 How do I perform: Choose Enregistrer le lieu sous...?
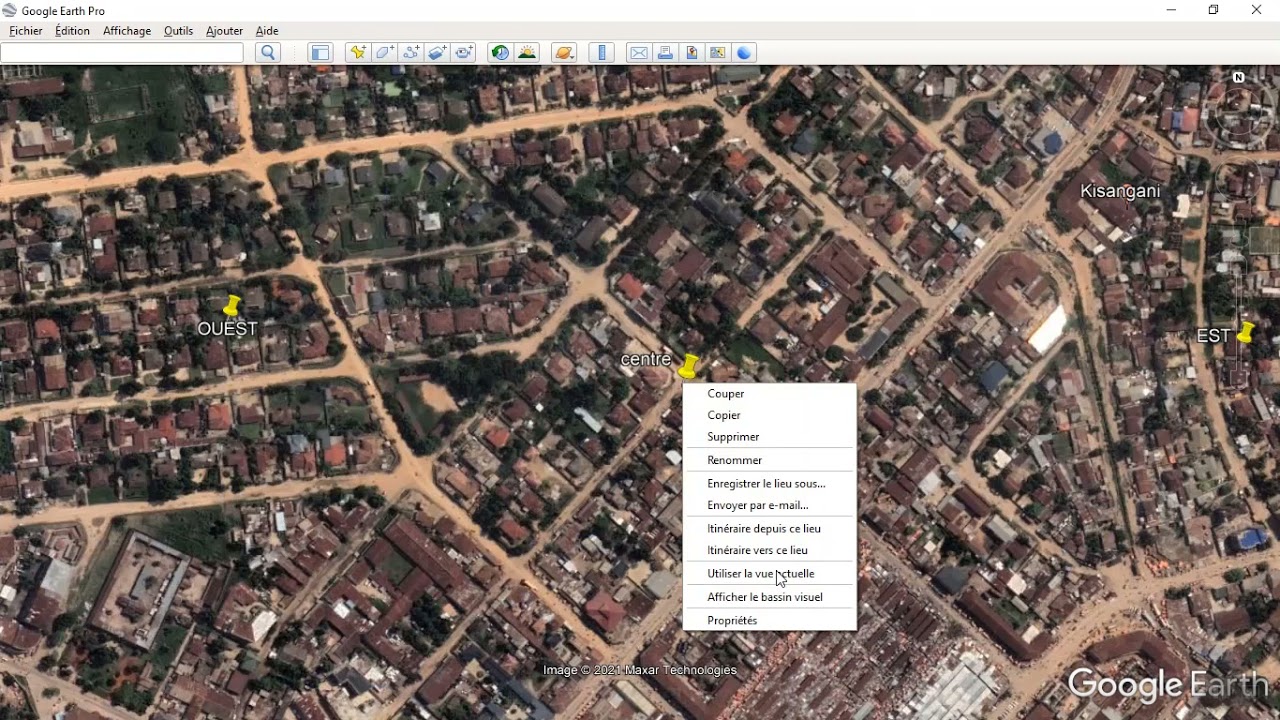click(x=769, y=484)
